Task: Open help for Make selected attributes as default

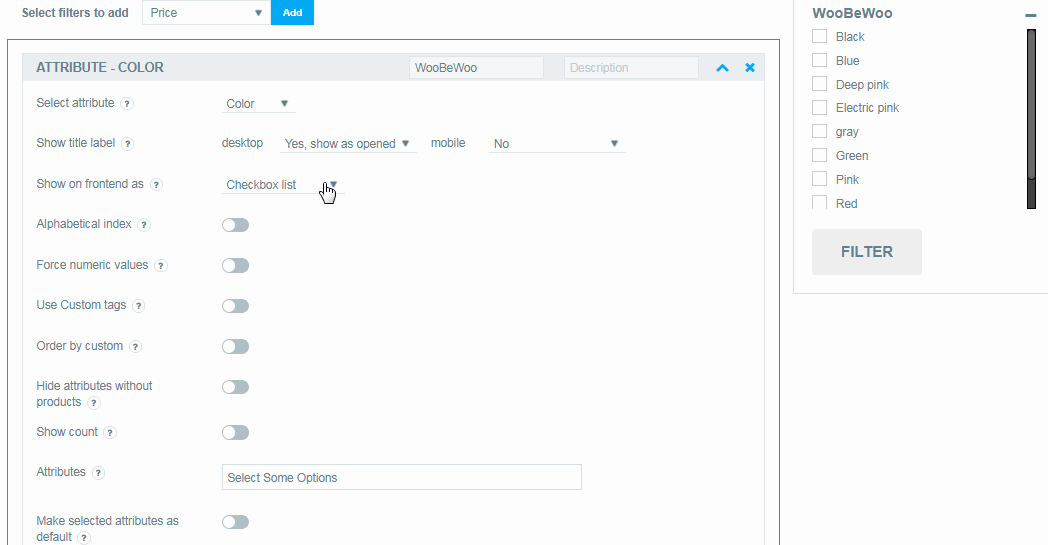Action: [84, 538]
